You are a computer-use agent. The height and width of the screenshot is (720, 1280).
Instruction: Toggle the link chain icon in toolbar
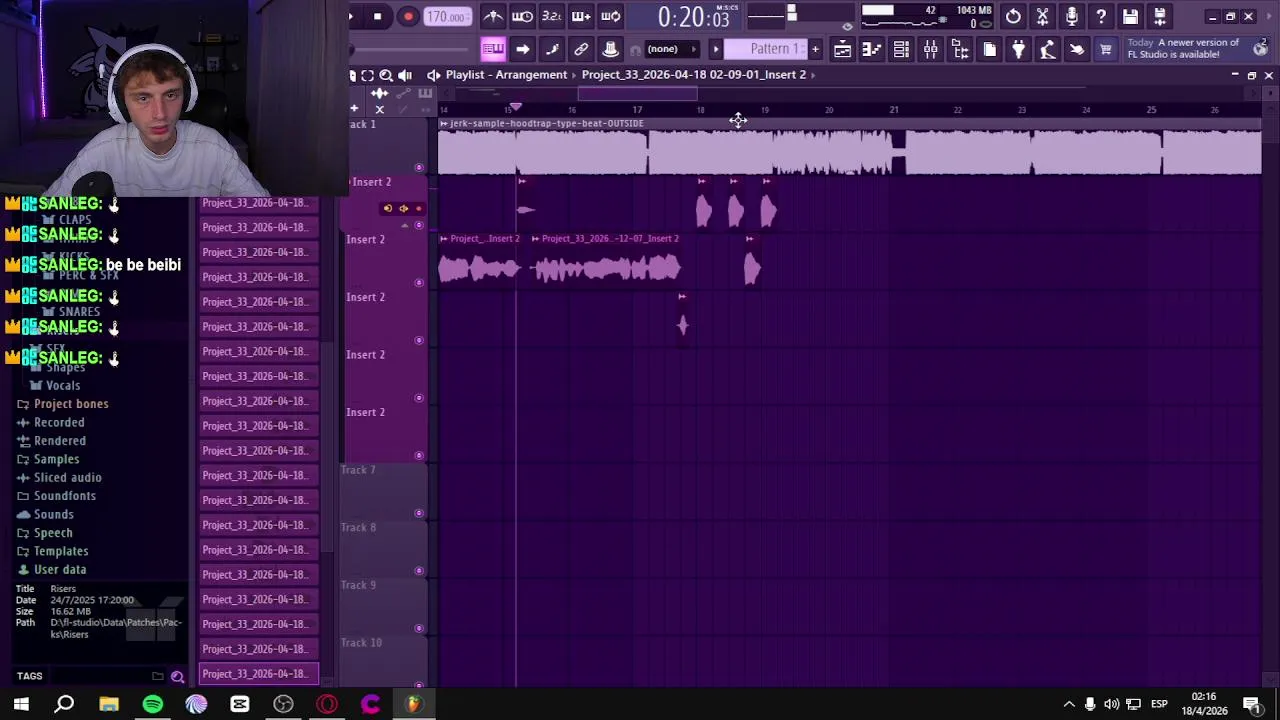click(581, 49)
